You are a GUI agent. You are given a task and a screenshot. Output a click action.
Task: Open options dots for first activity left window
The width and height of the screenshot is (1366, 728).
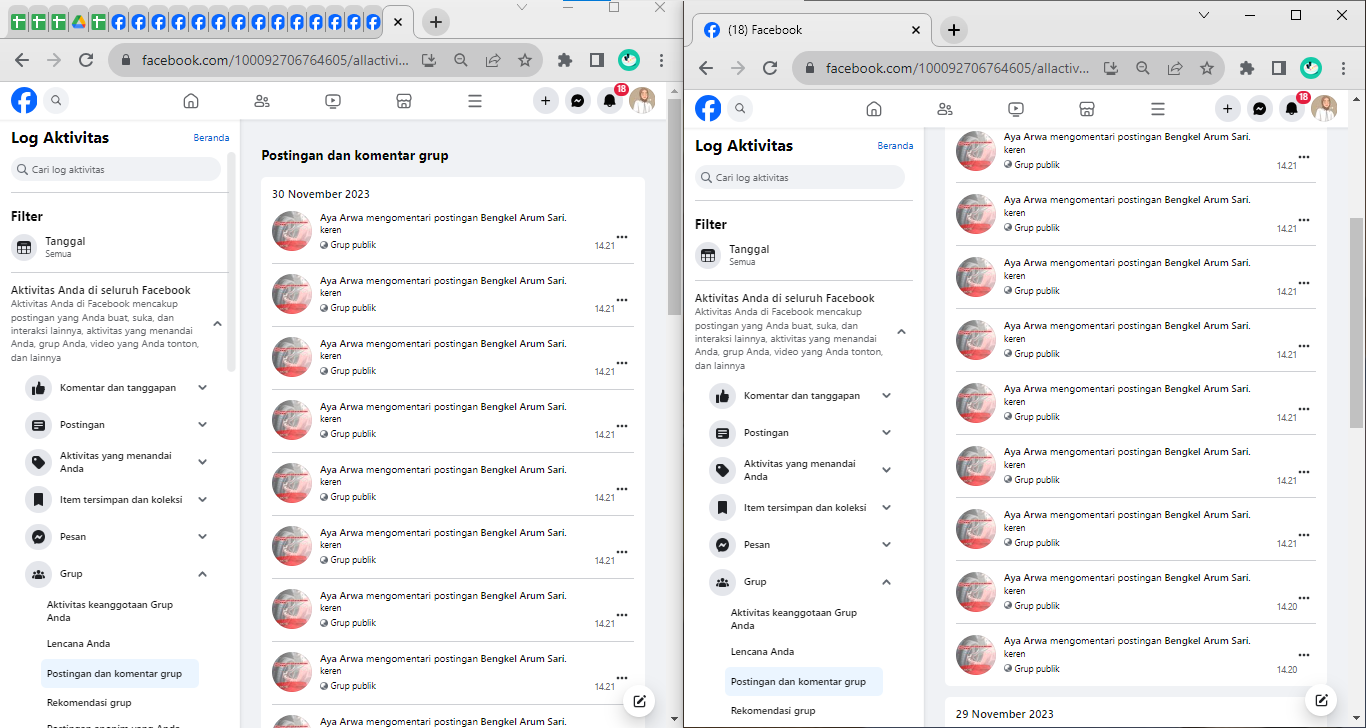click(x=622, y=237)
